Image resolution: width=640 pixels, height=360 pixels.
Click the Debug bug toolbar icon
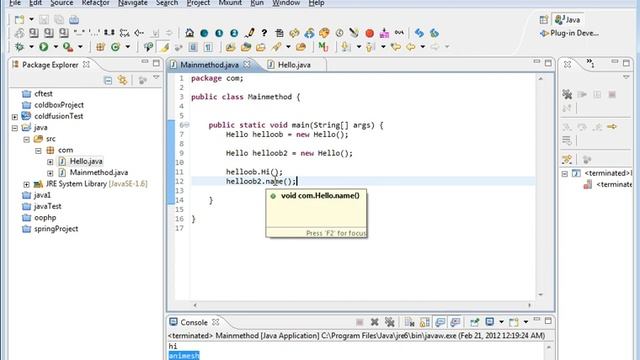[19, 47]
